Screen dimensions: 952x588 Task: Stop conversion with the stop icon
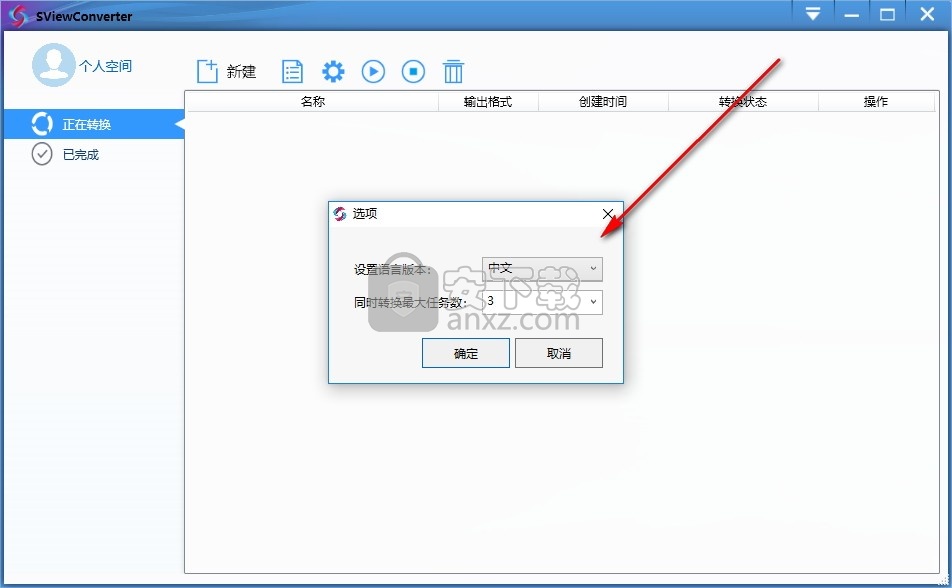[413, 72]
